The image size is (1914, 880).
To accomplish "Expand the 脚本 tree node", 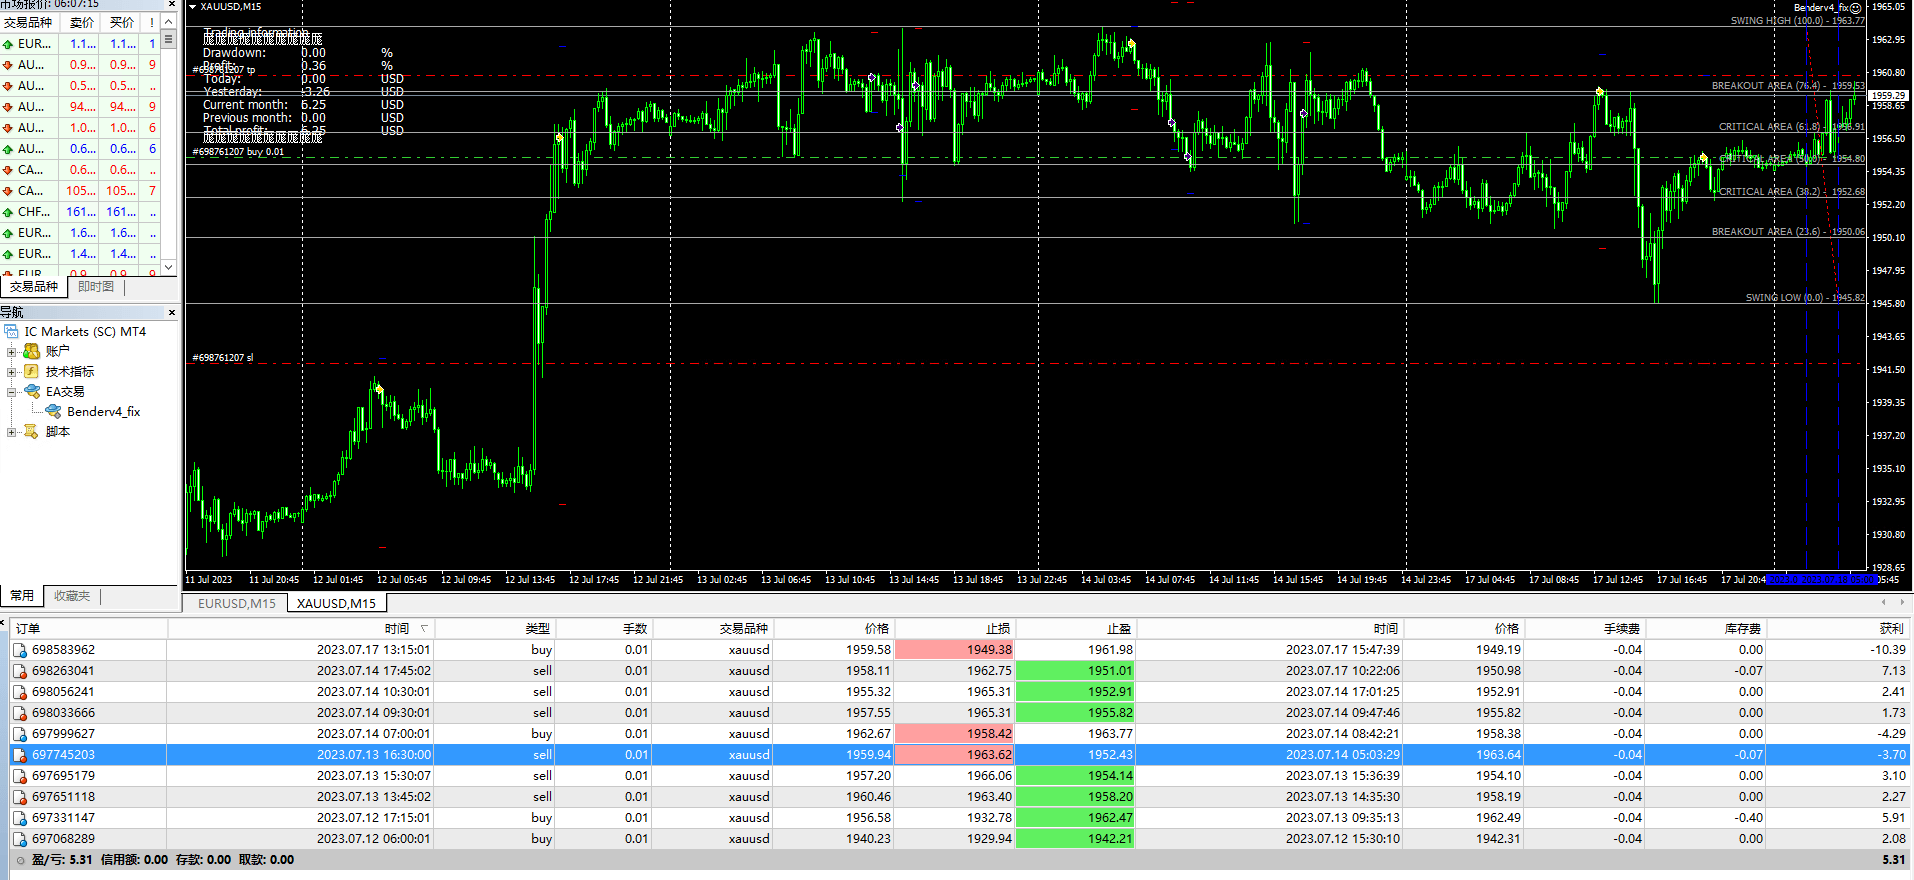I will point(12,432).
